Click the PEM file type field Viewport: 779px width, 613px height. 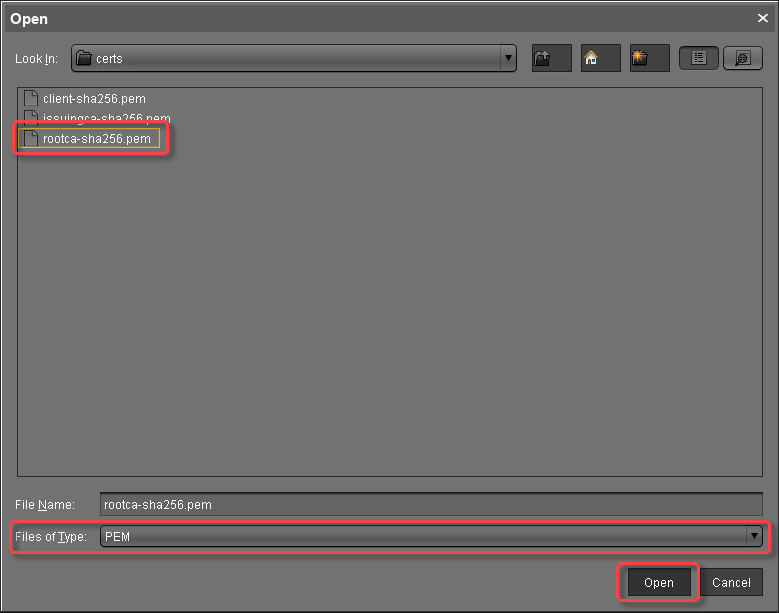point(420,537)
